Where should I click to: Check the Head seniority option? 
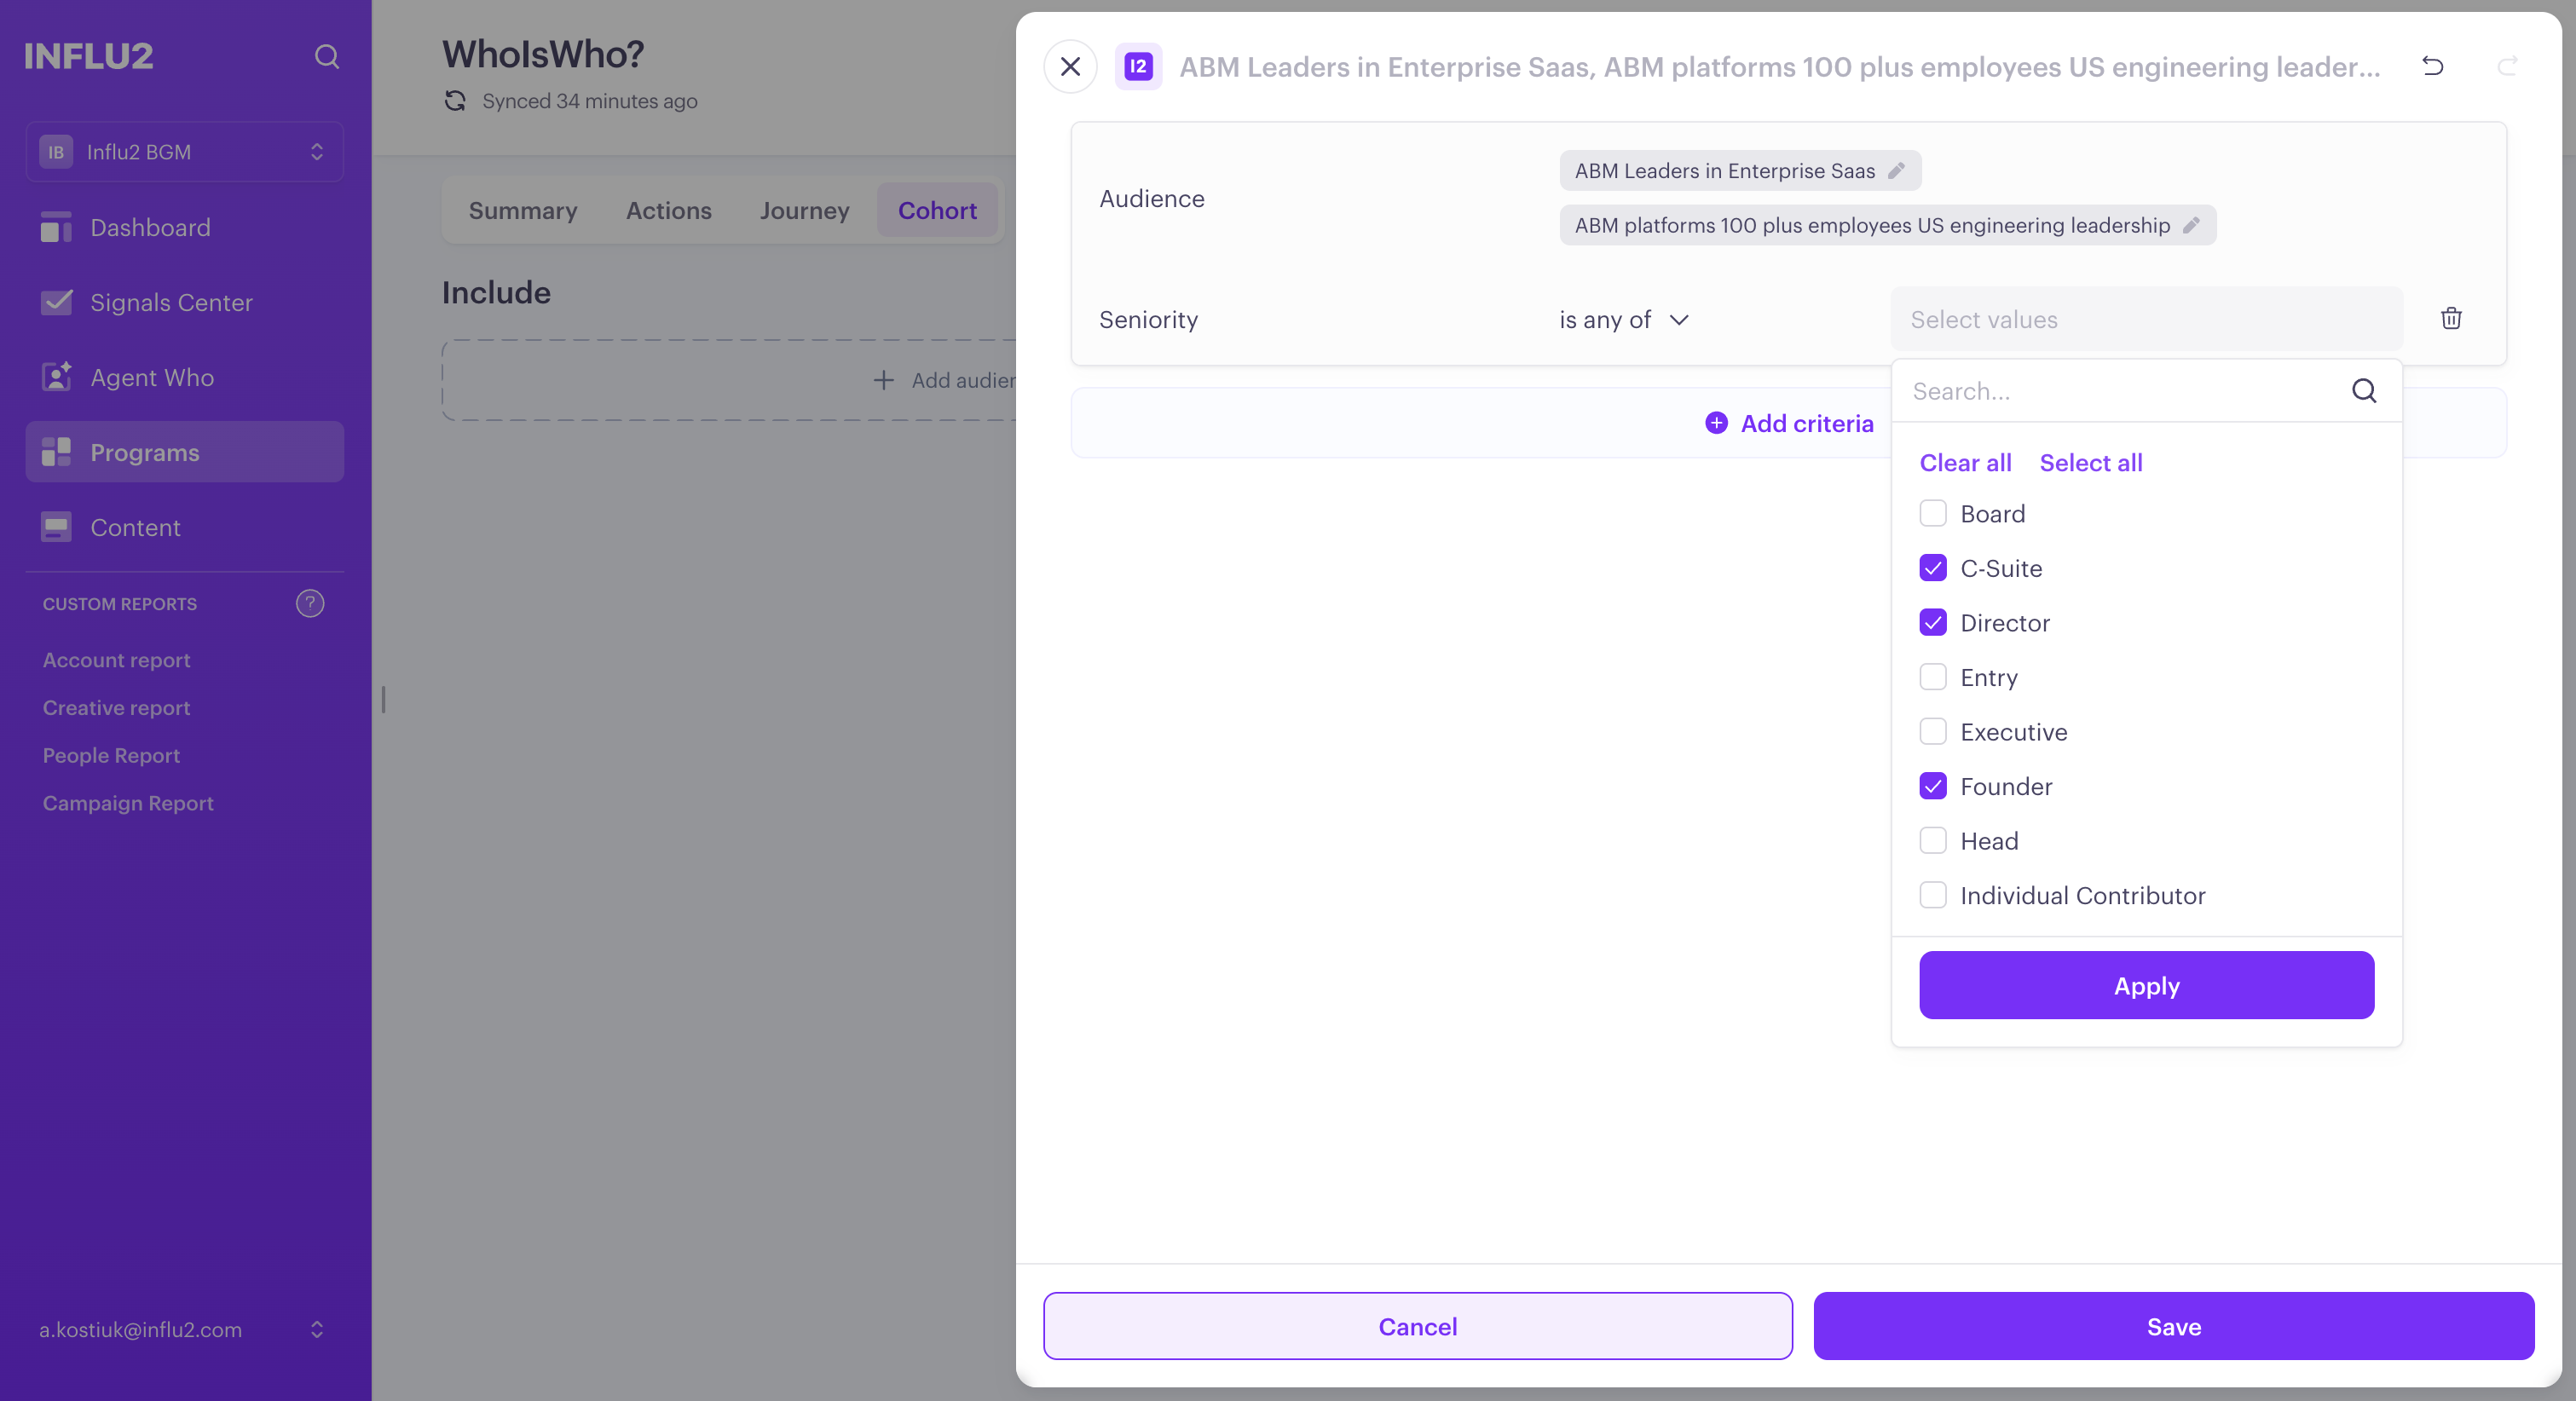point(1933,841)
